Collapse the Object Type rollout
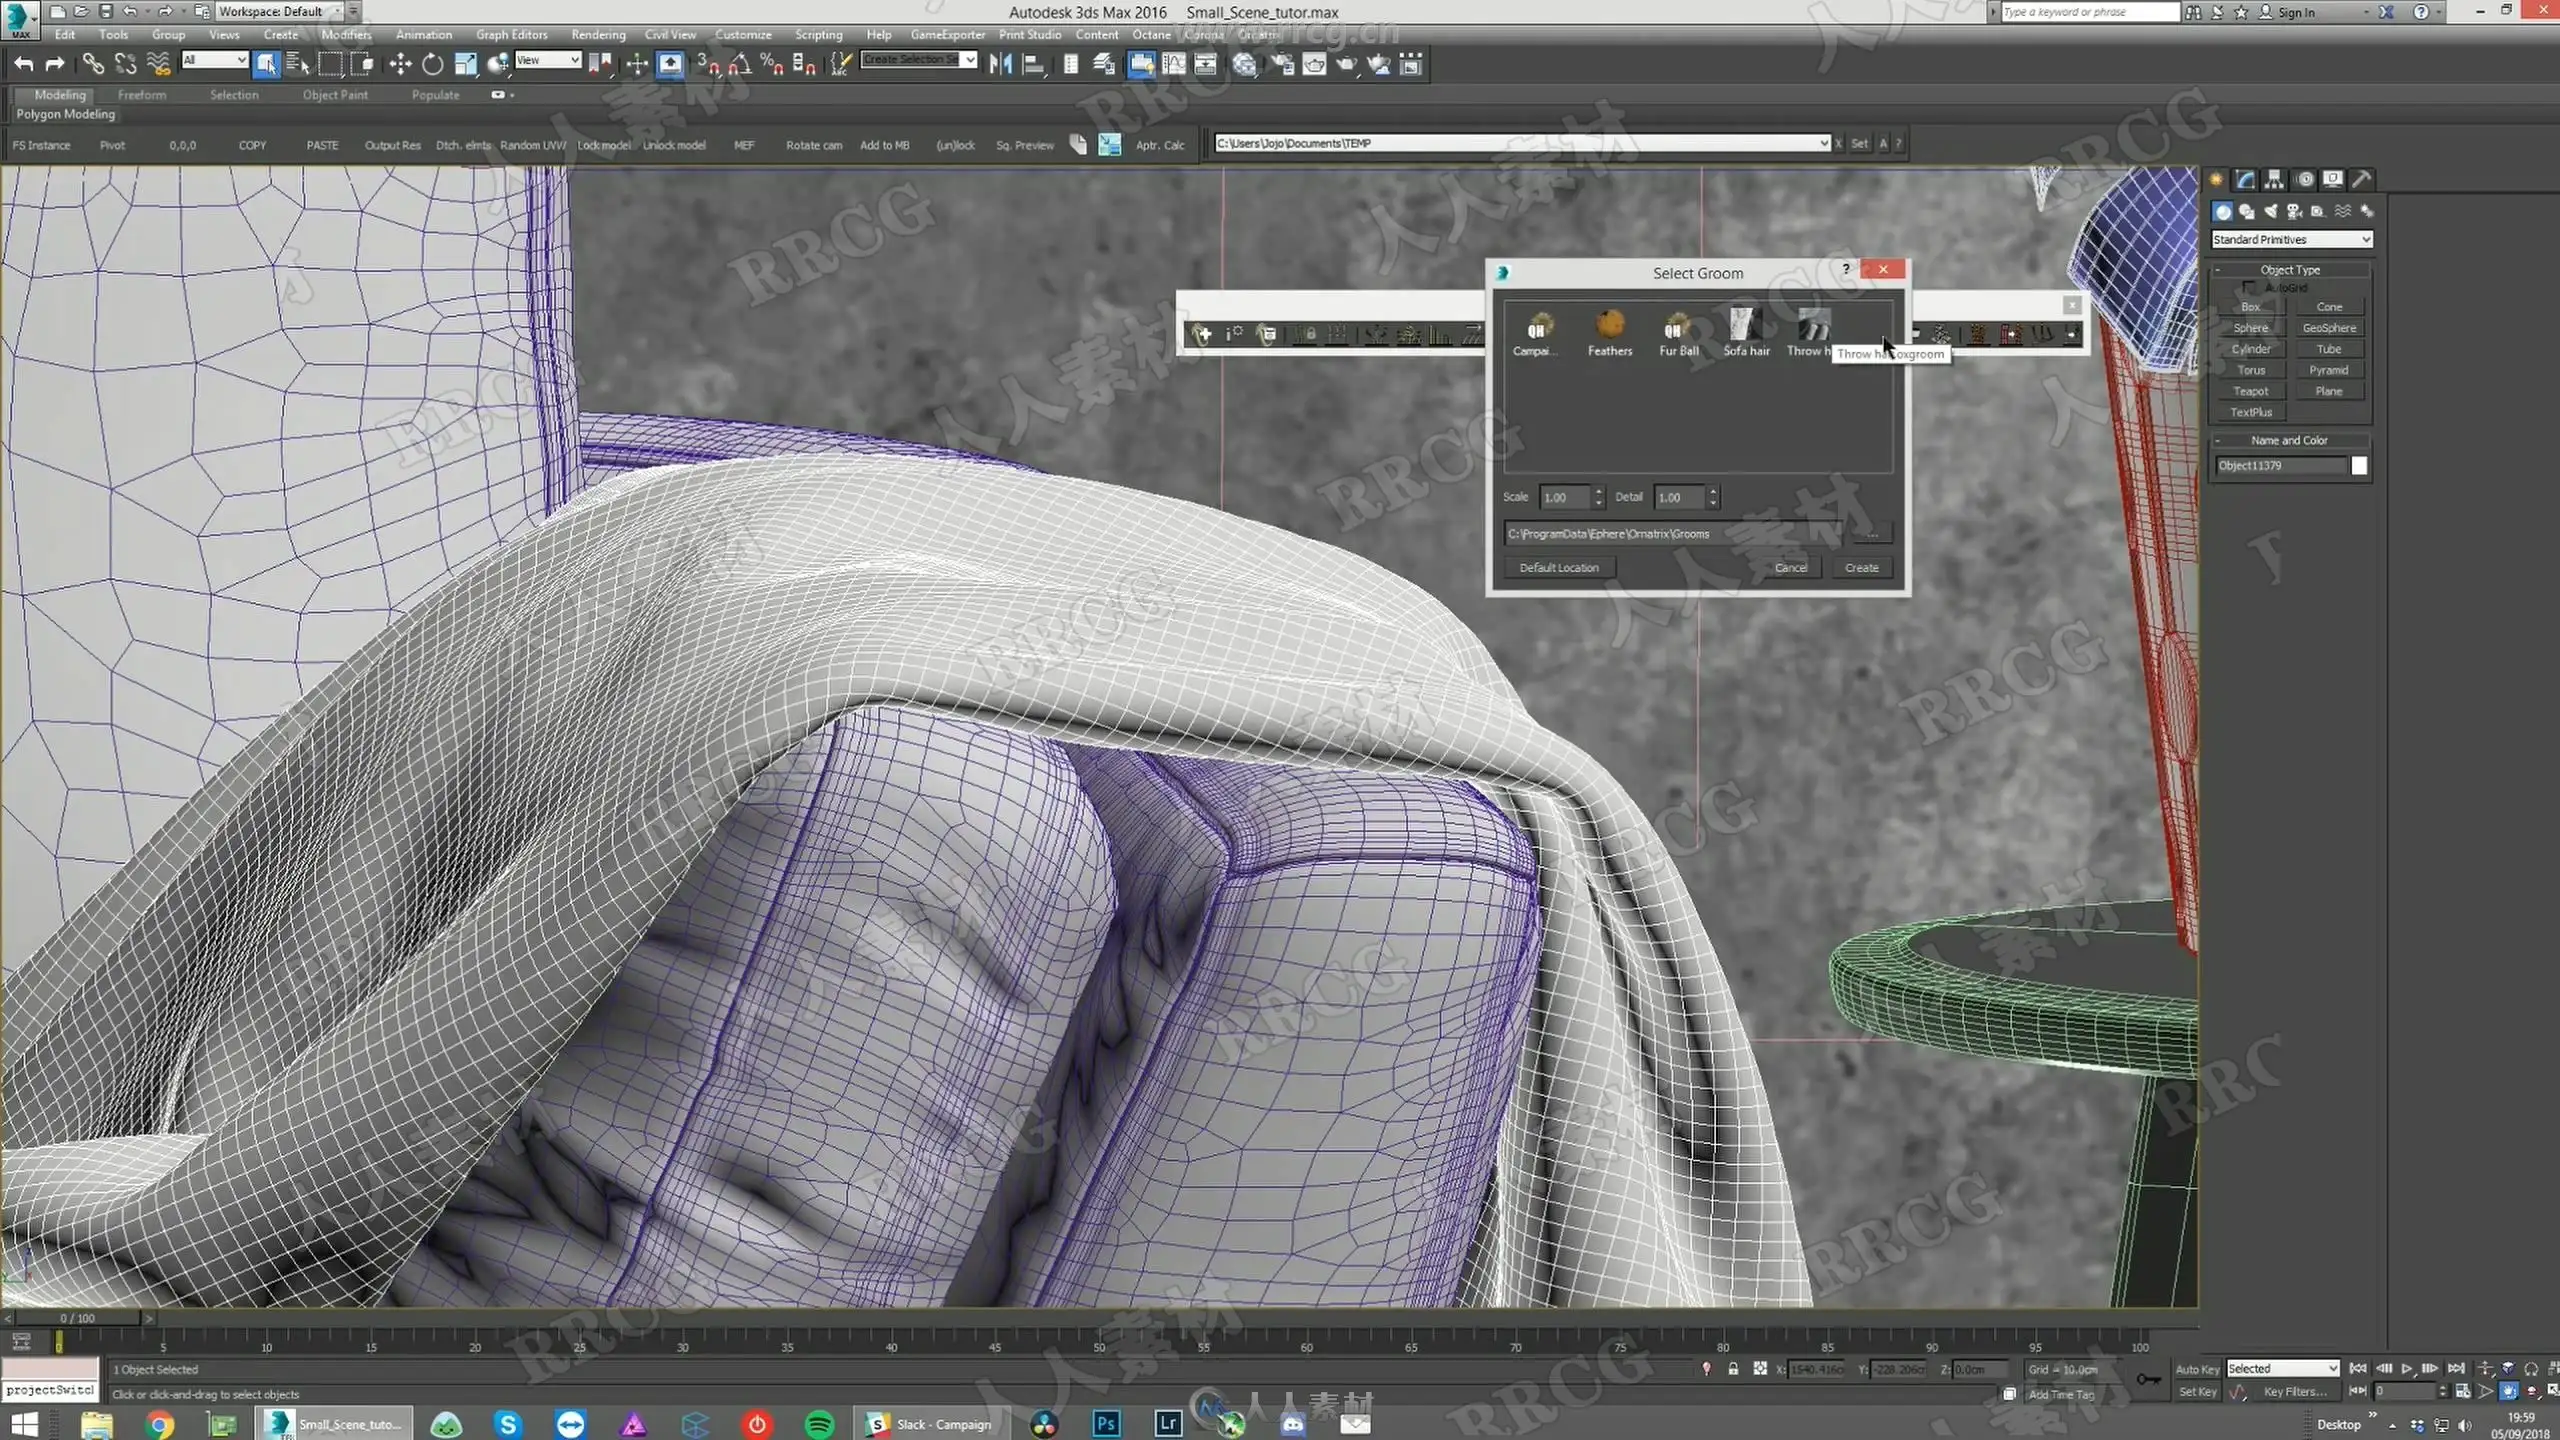Viewport: 2560px width, 1440px height. (2290, 270)
